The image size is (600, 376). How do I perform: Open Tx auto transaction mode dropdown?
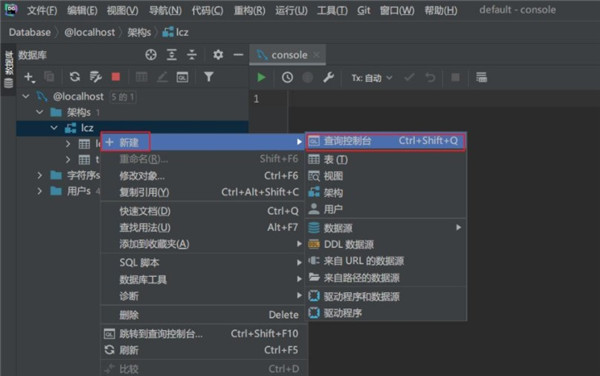pos(372,78)
